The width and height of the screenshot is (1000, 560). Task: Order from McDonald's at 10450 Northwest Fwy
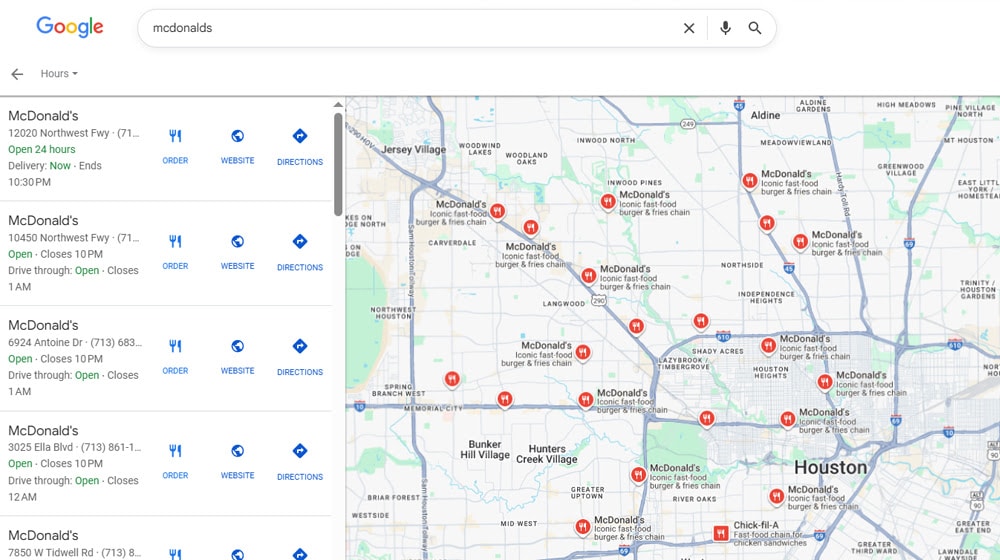[x=175, y=251]
